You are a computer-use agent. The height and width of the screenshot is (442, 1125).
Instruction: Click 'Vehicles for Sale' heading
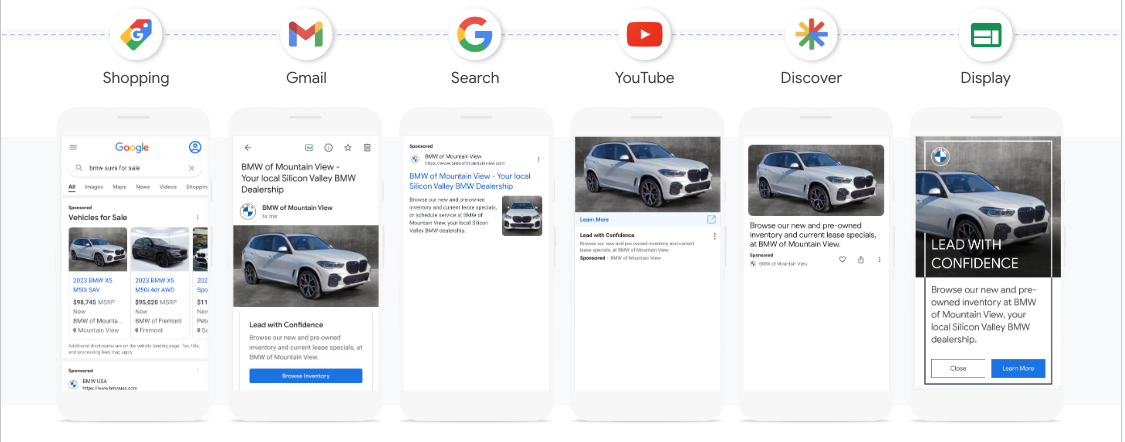coord(98,217)
